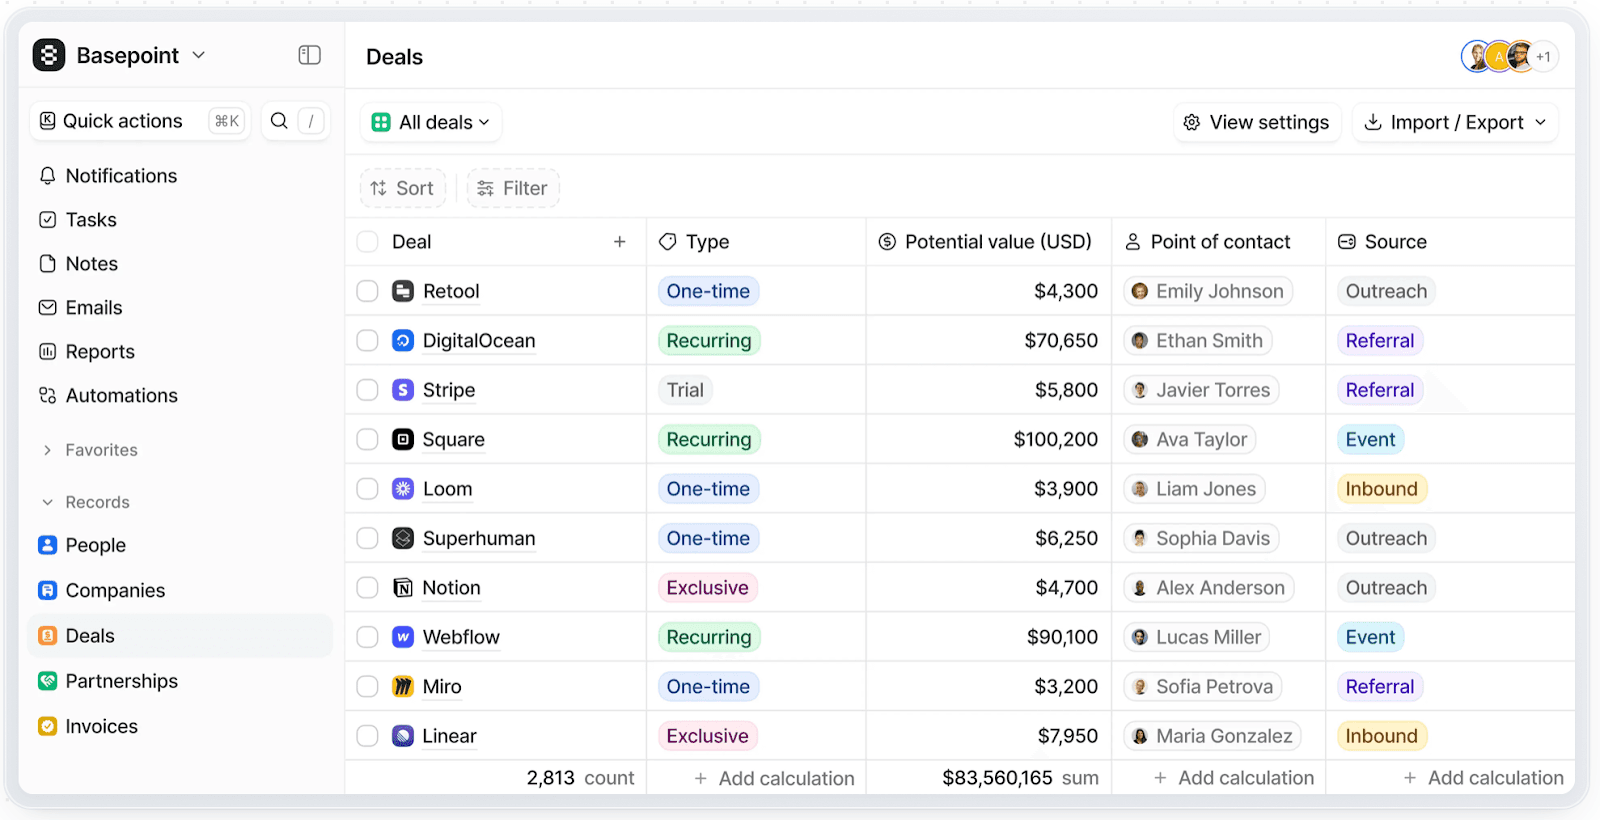Screen dimensions: 1600x820
Task: Open Partnerships in the sidebar
Action: [121, 681]
